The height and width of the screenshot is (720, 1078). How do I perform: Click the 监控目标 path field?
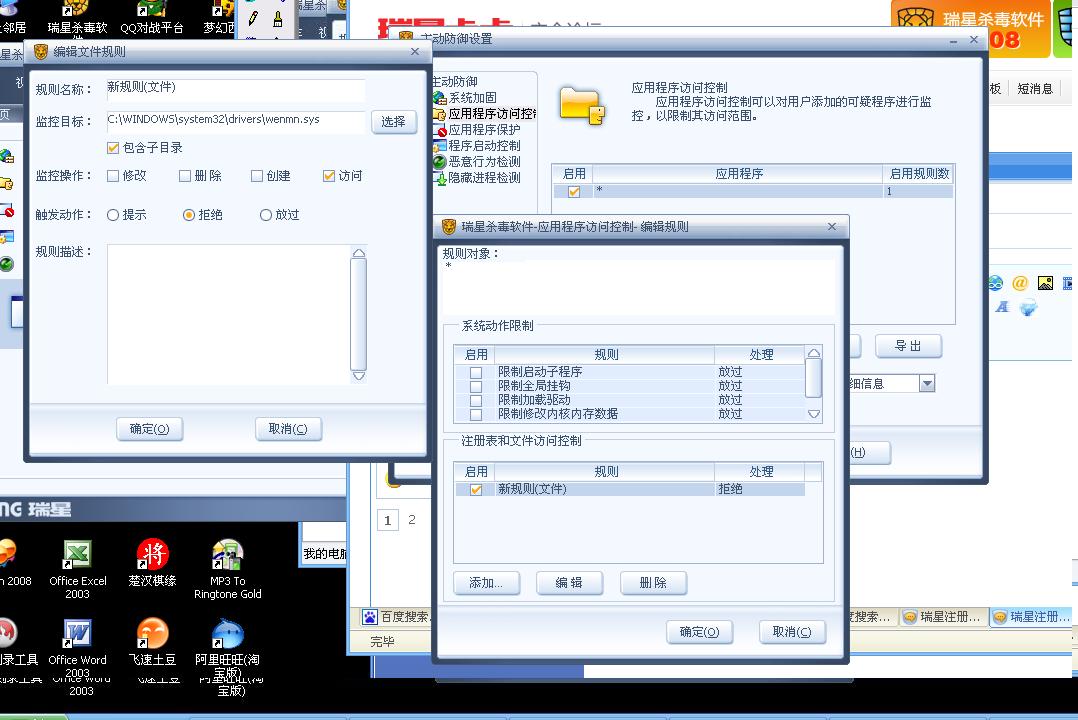(236, 120)
